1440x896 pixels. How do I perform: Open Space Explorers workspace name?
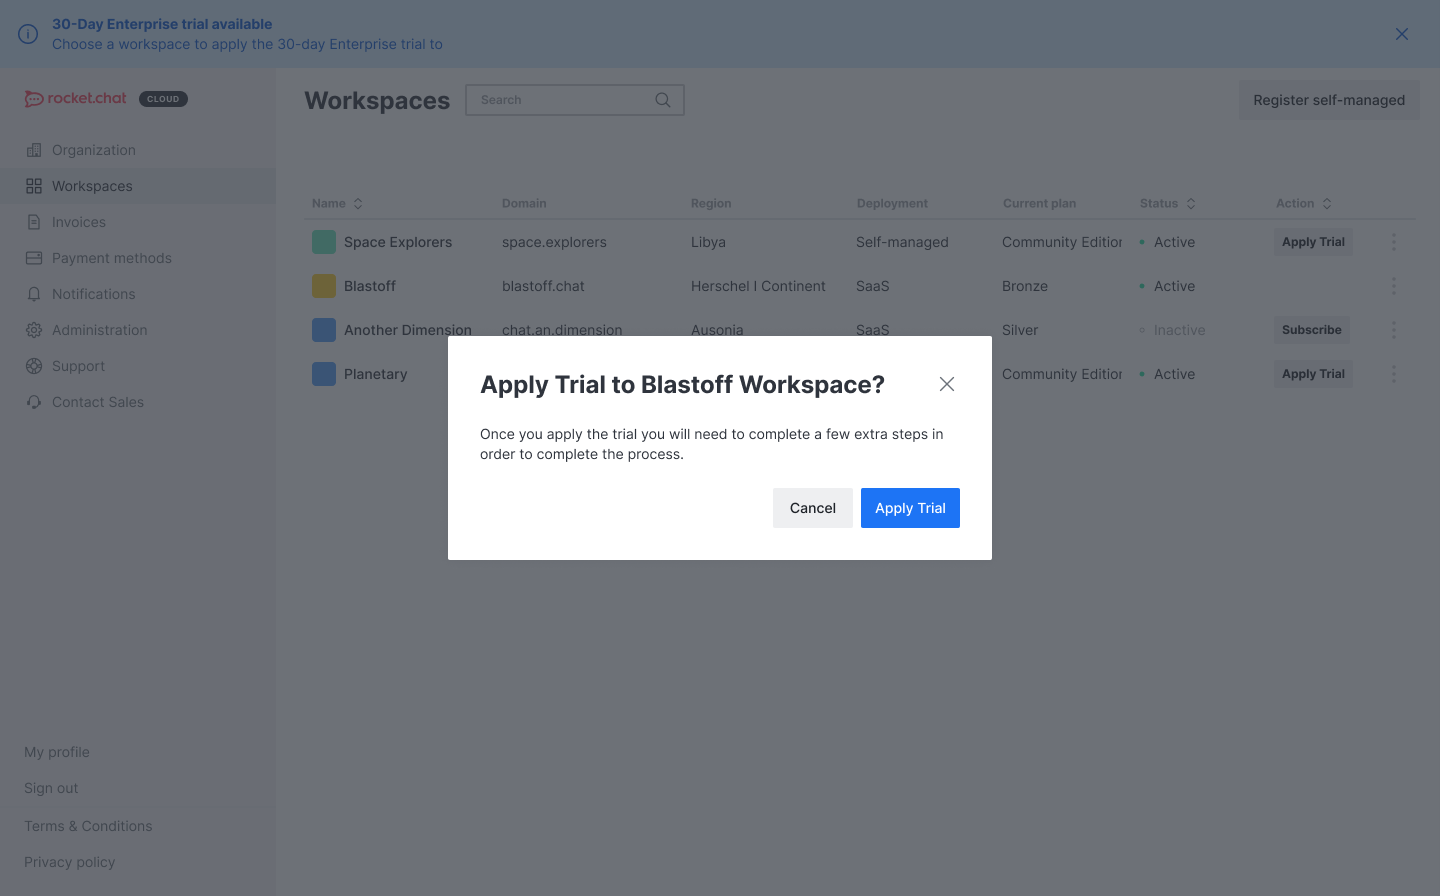tap(398, 242)
